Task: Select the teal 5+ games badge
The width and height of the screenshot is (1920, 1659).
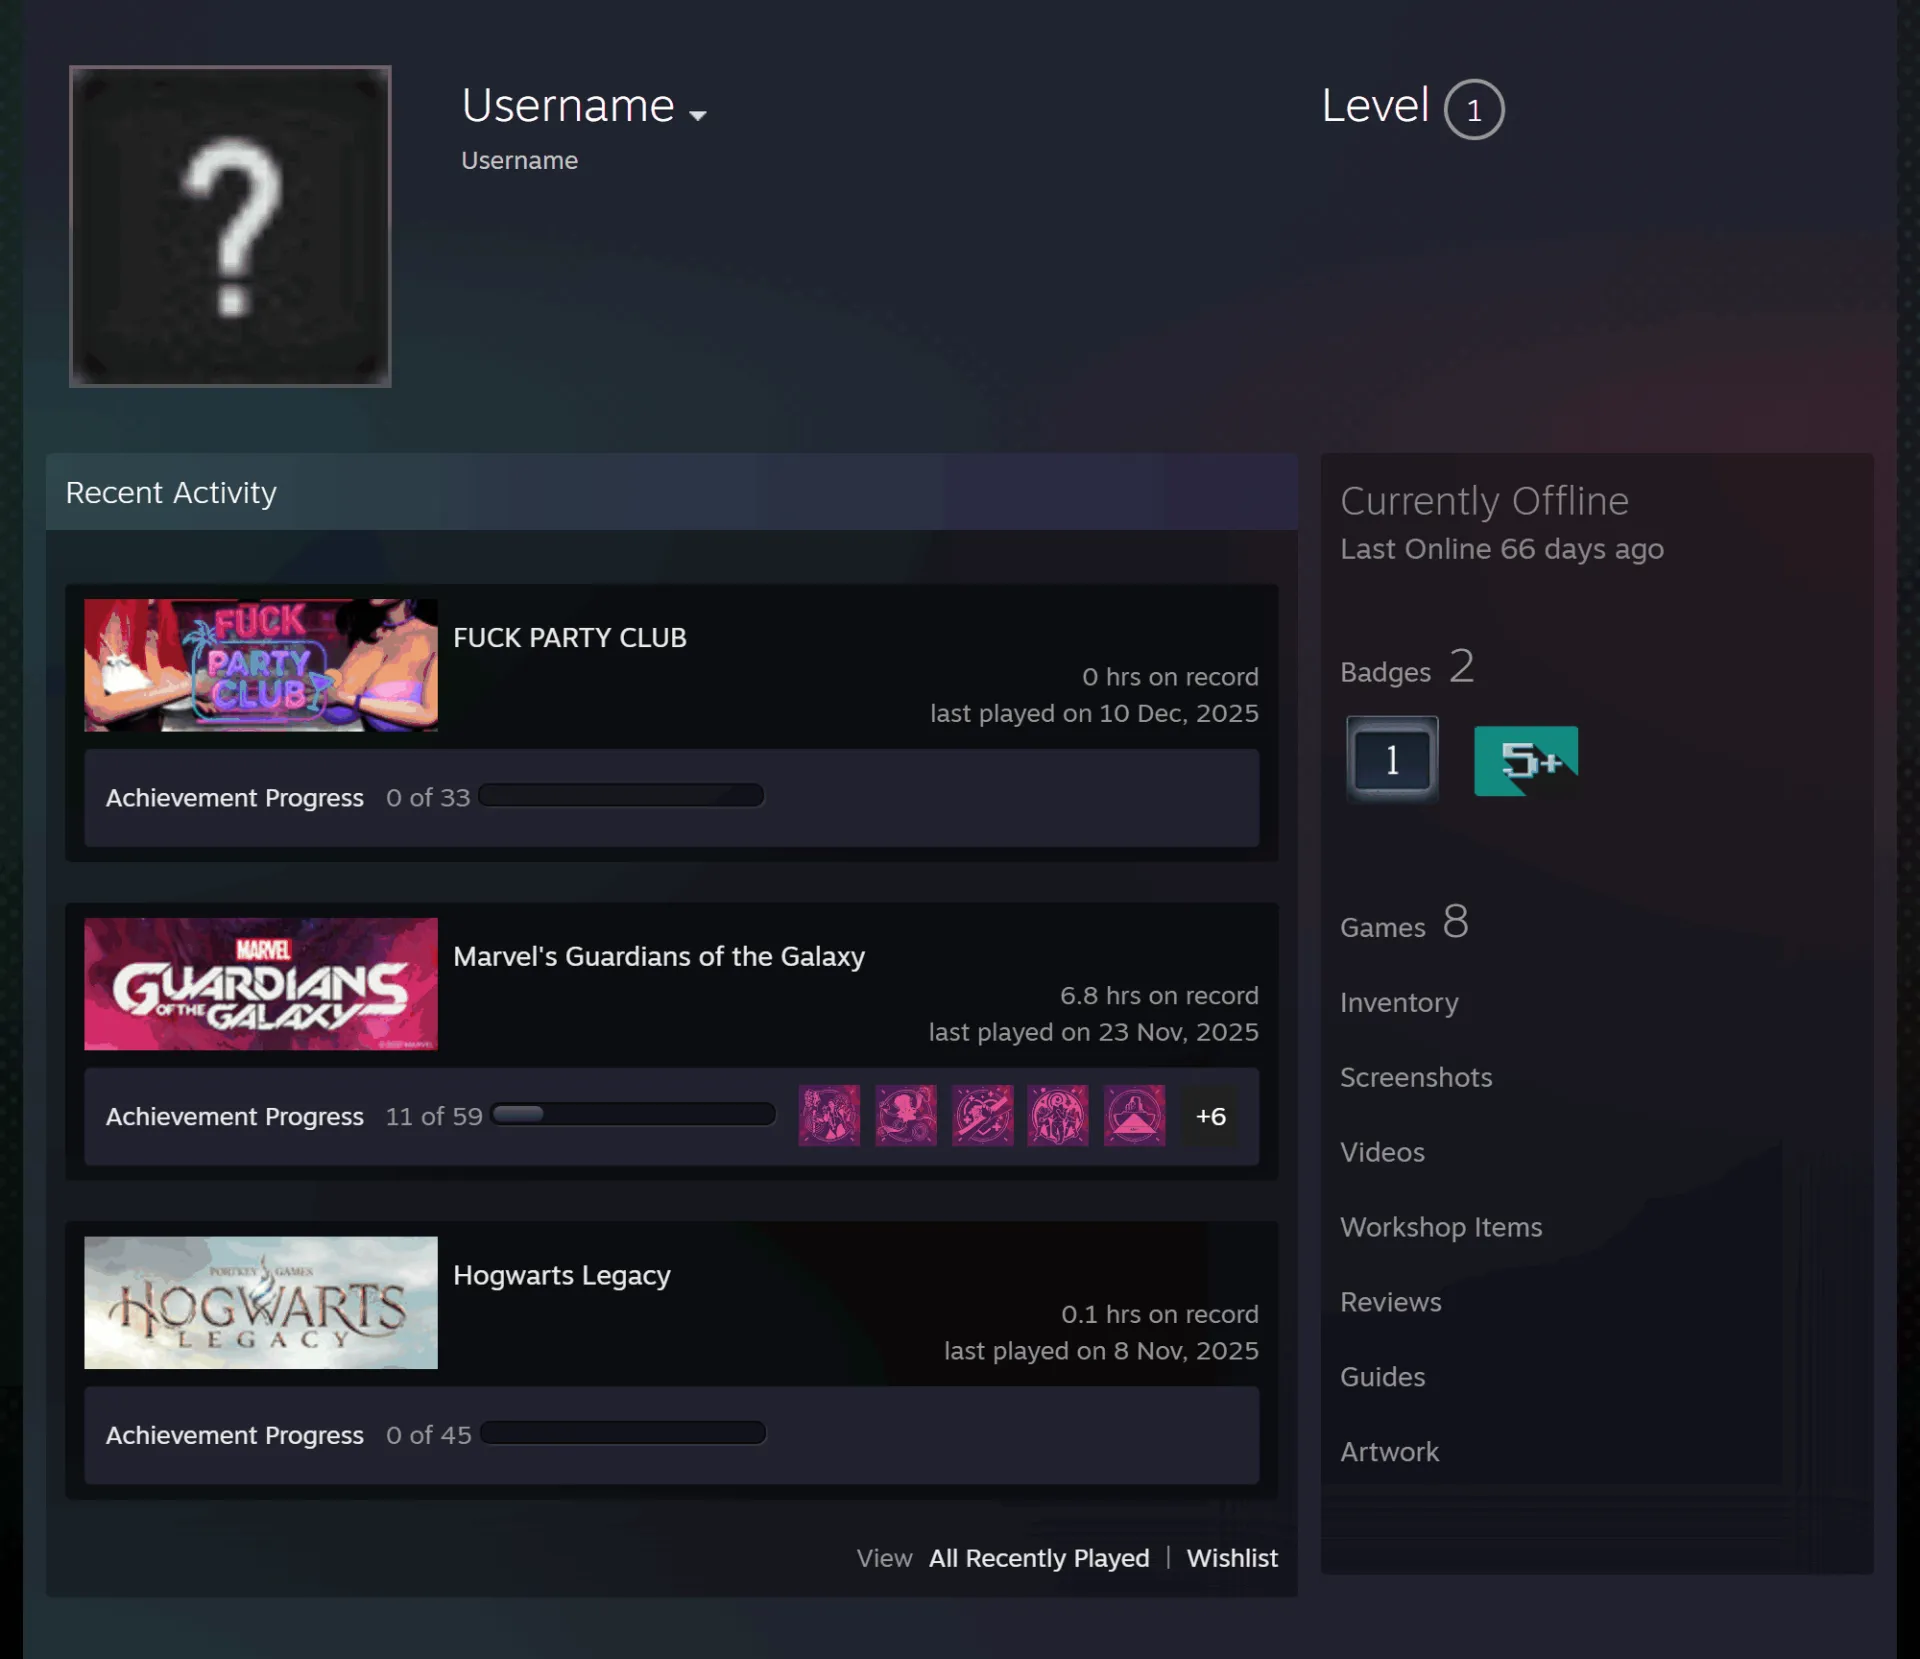Action: [x=1526, y=760]
